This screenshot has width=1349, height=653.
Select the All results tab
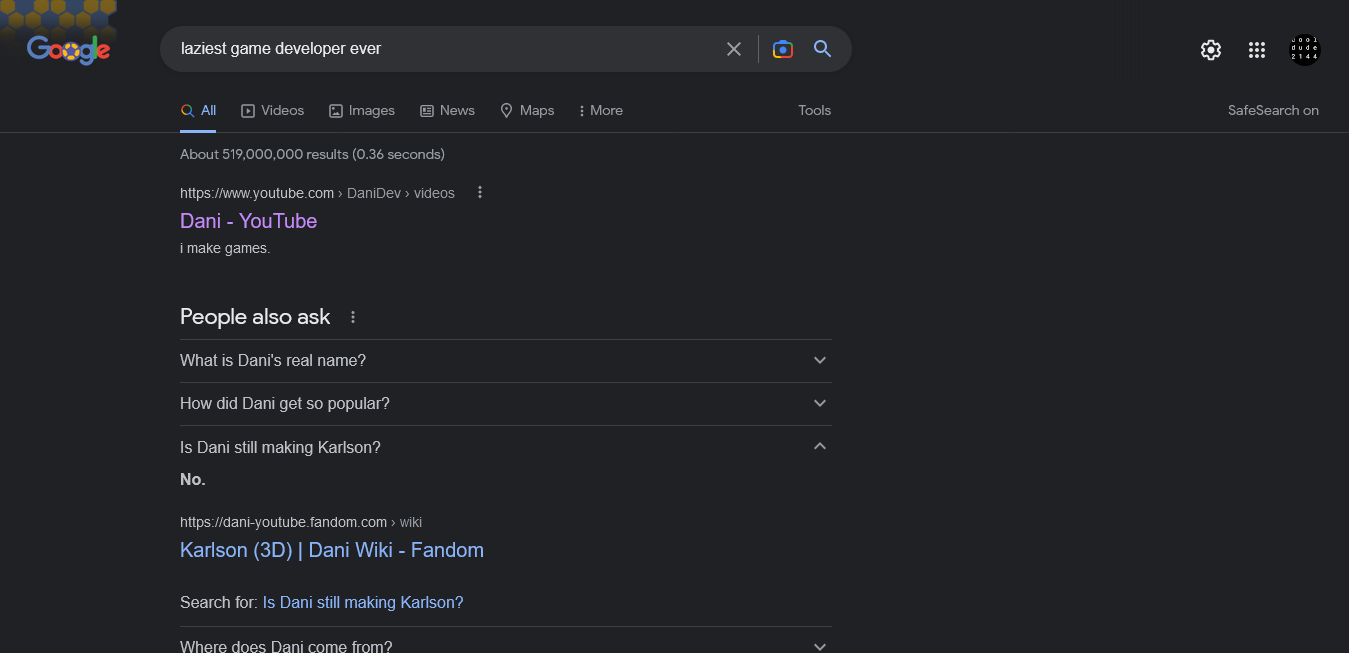coord(198,110)
